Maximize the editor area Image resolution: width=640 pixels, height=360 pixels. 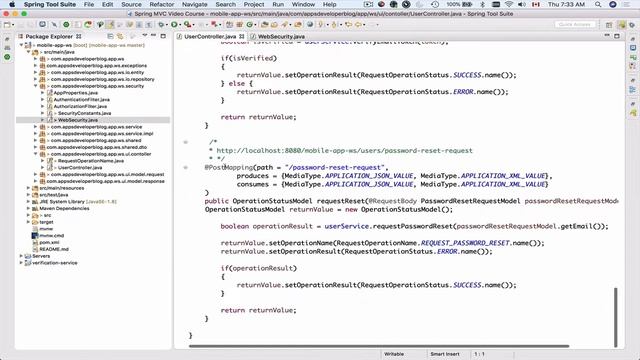click(617, 36)
